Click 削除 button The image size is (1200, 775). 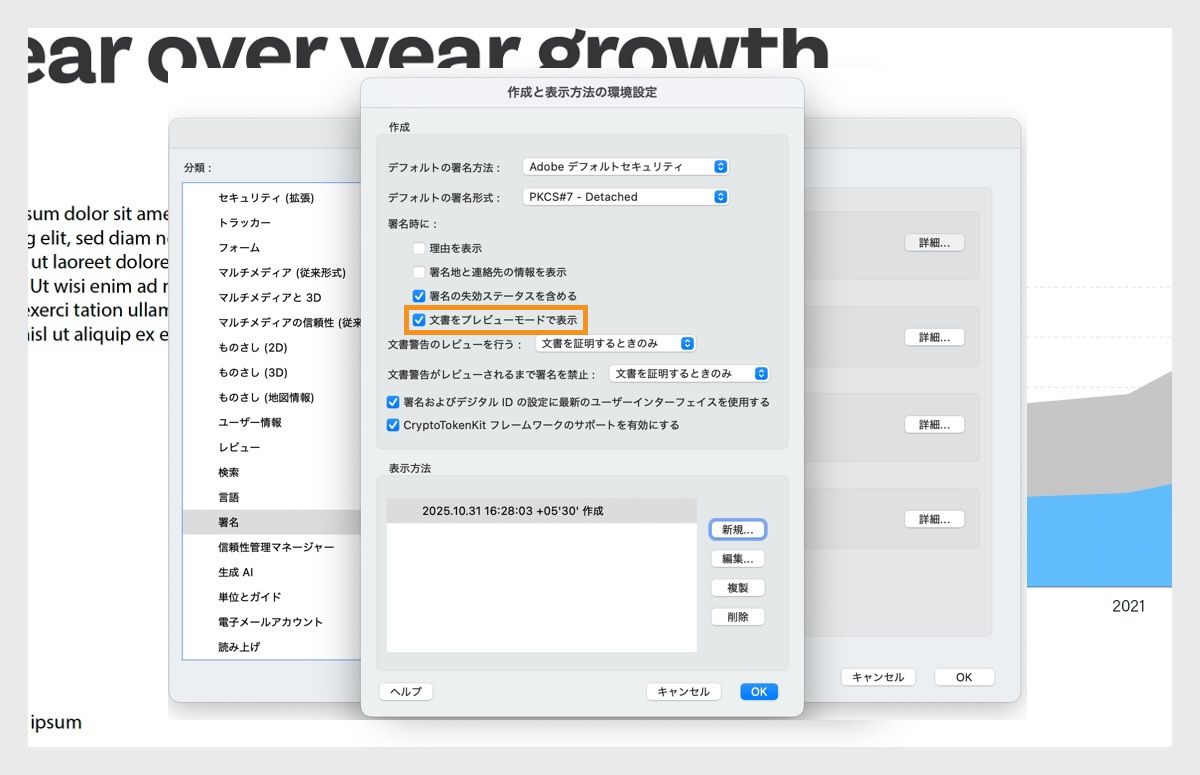coord(738,617)
